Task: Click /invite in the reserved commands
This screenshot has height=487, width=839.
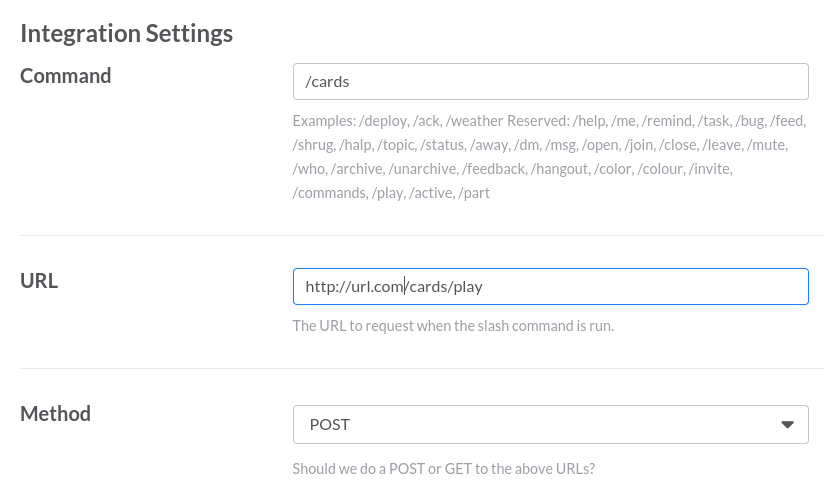Action: [710, 169]
